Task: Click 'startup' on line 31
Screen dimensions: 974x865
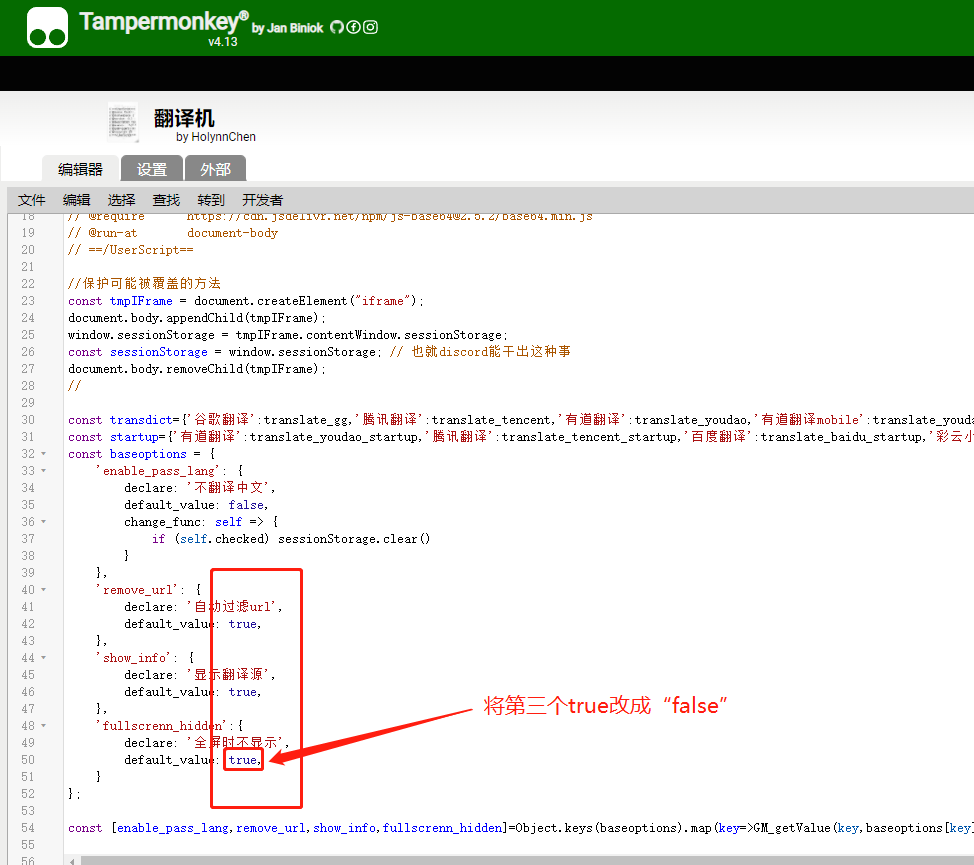Action: coord(134,437)
